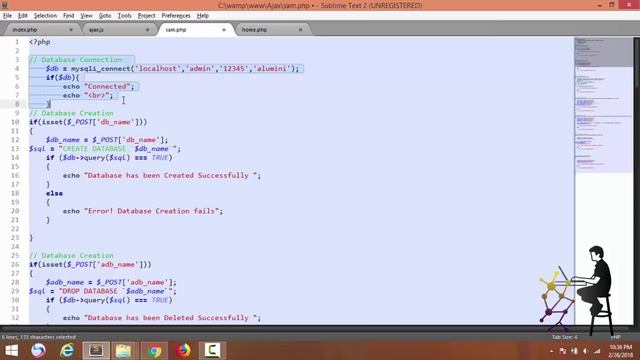Close the index.php tab
The image size is (640, 360).
pos(71,30)
